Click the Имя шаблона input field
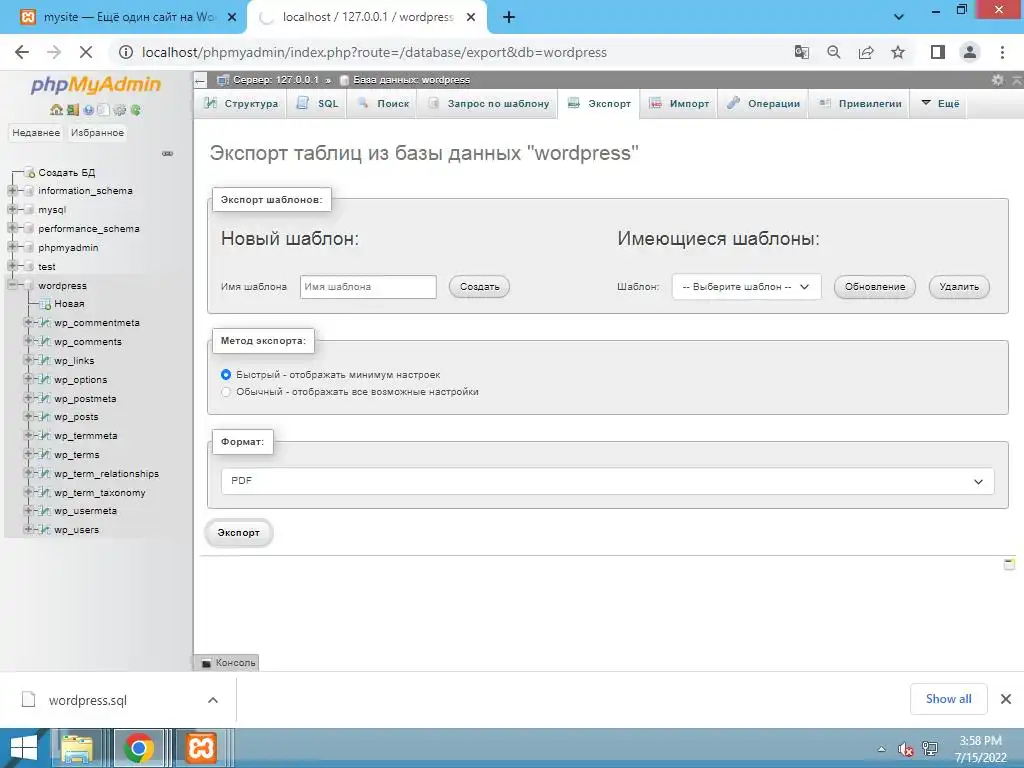Viewport: 1024px width, 768px height. 368,287
